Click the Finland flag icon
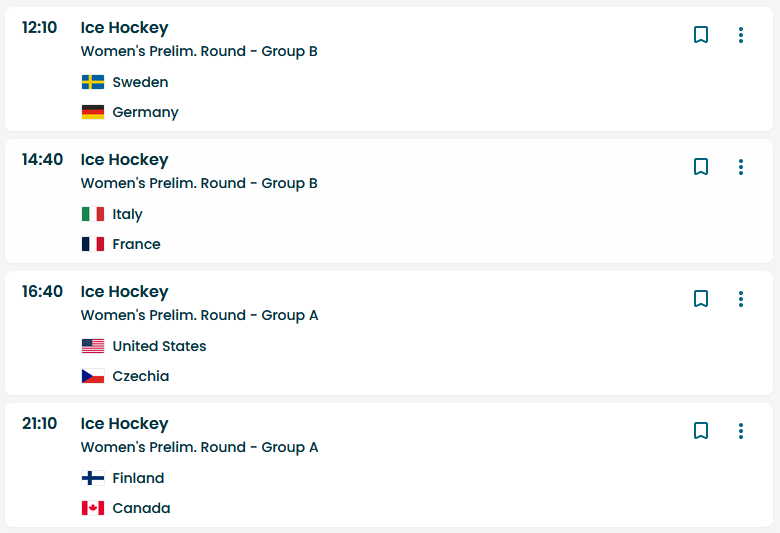 click(x=93, y=478)
